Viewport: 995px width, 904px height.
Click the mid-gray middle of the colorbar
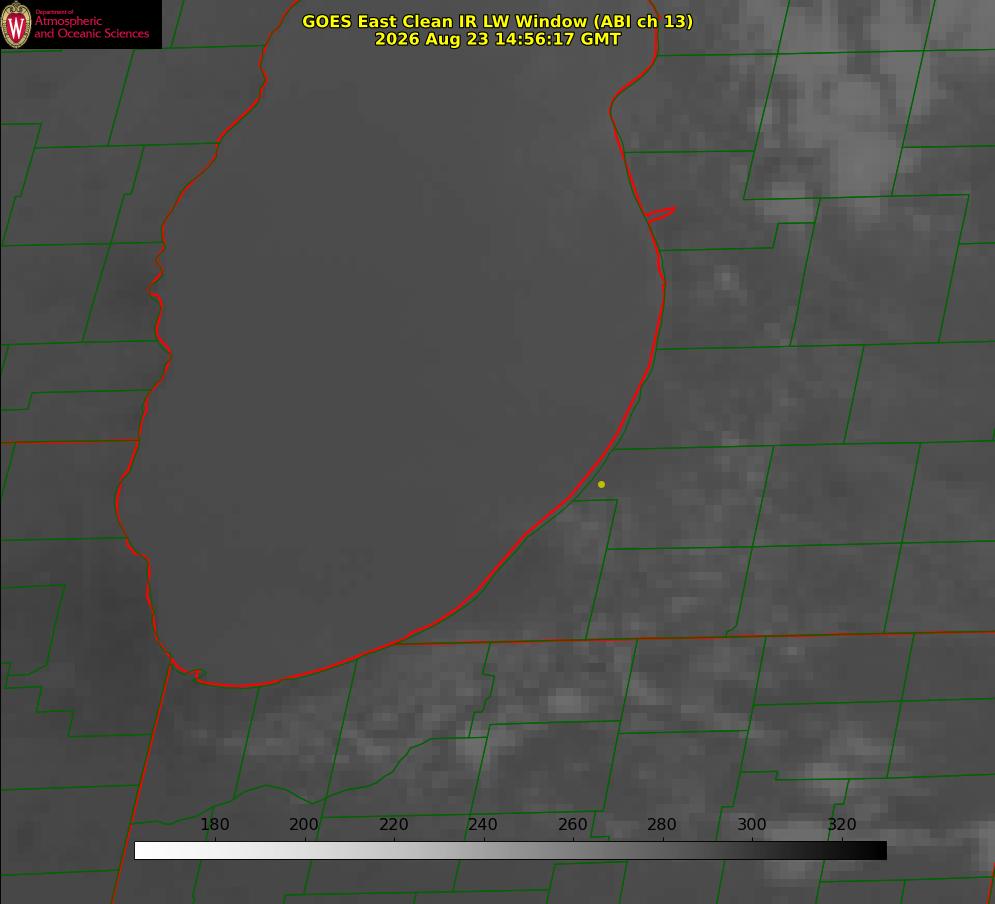[510, 851]
